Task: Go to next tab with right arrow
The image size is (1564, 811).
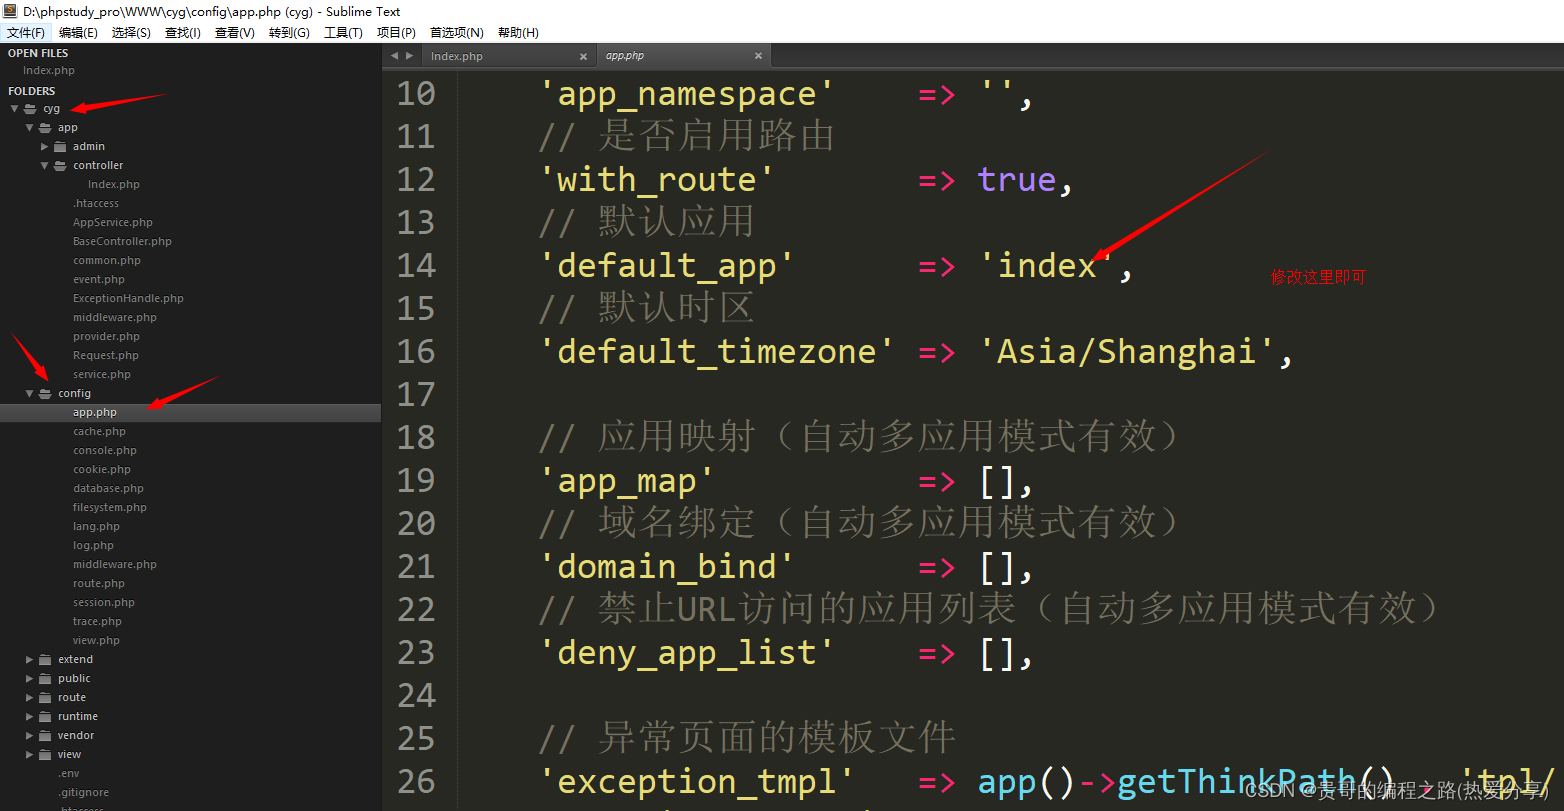Action: [409, 56]
